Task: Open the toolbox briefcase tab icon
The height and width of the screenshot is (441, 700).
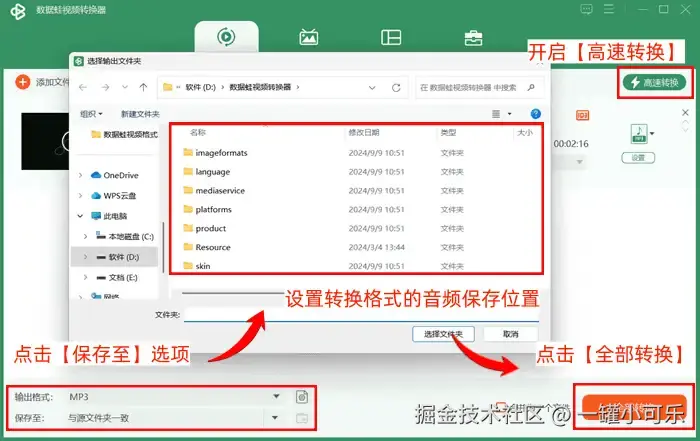Action: [x=473, y=38]
